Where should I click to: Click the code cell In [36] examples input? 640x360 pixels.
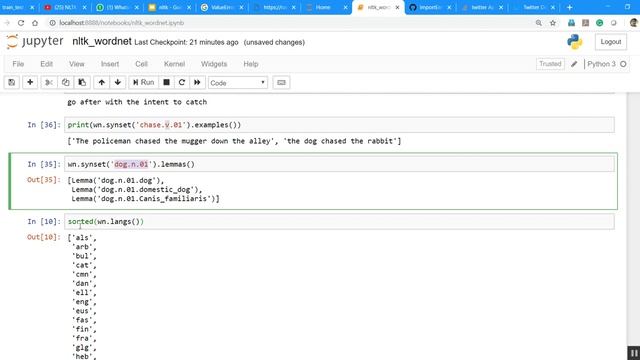coord(339,125)
